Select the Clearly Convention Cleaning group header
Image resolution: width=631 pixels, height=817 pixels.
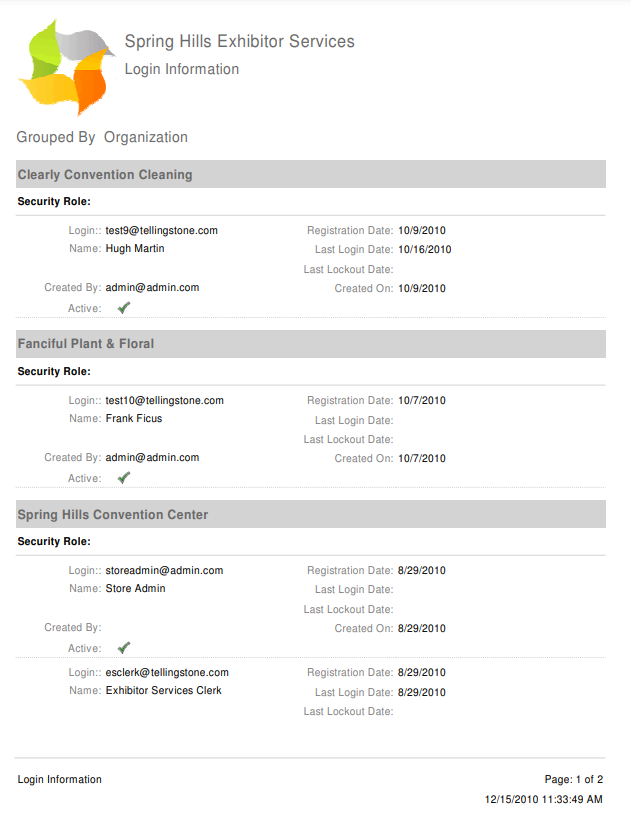click(105, 175)
